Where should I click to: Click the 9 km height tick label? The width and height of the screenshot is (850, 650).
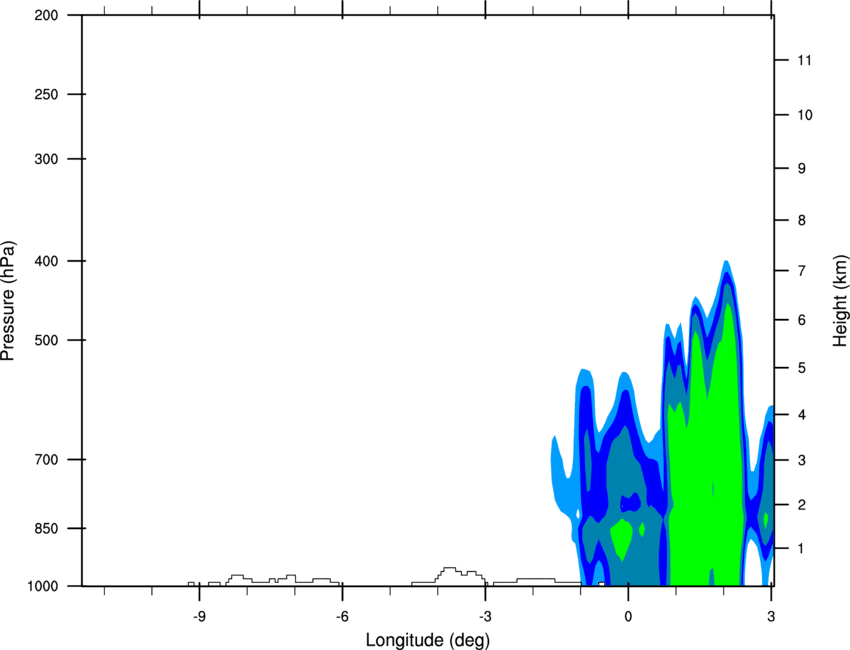click(x=802, y=169)
